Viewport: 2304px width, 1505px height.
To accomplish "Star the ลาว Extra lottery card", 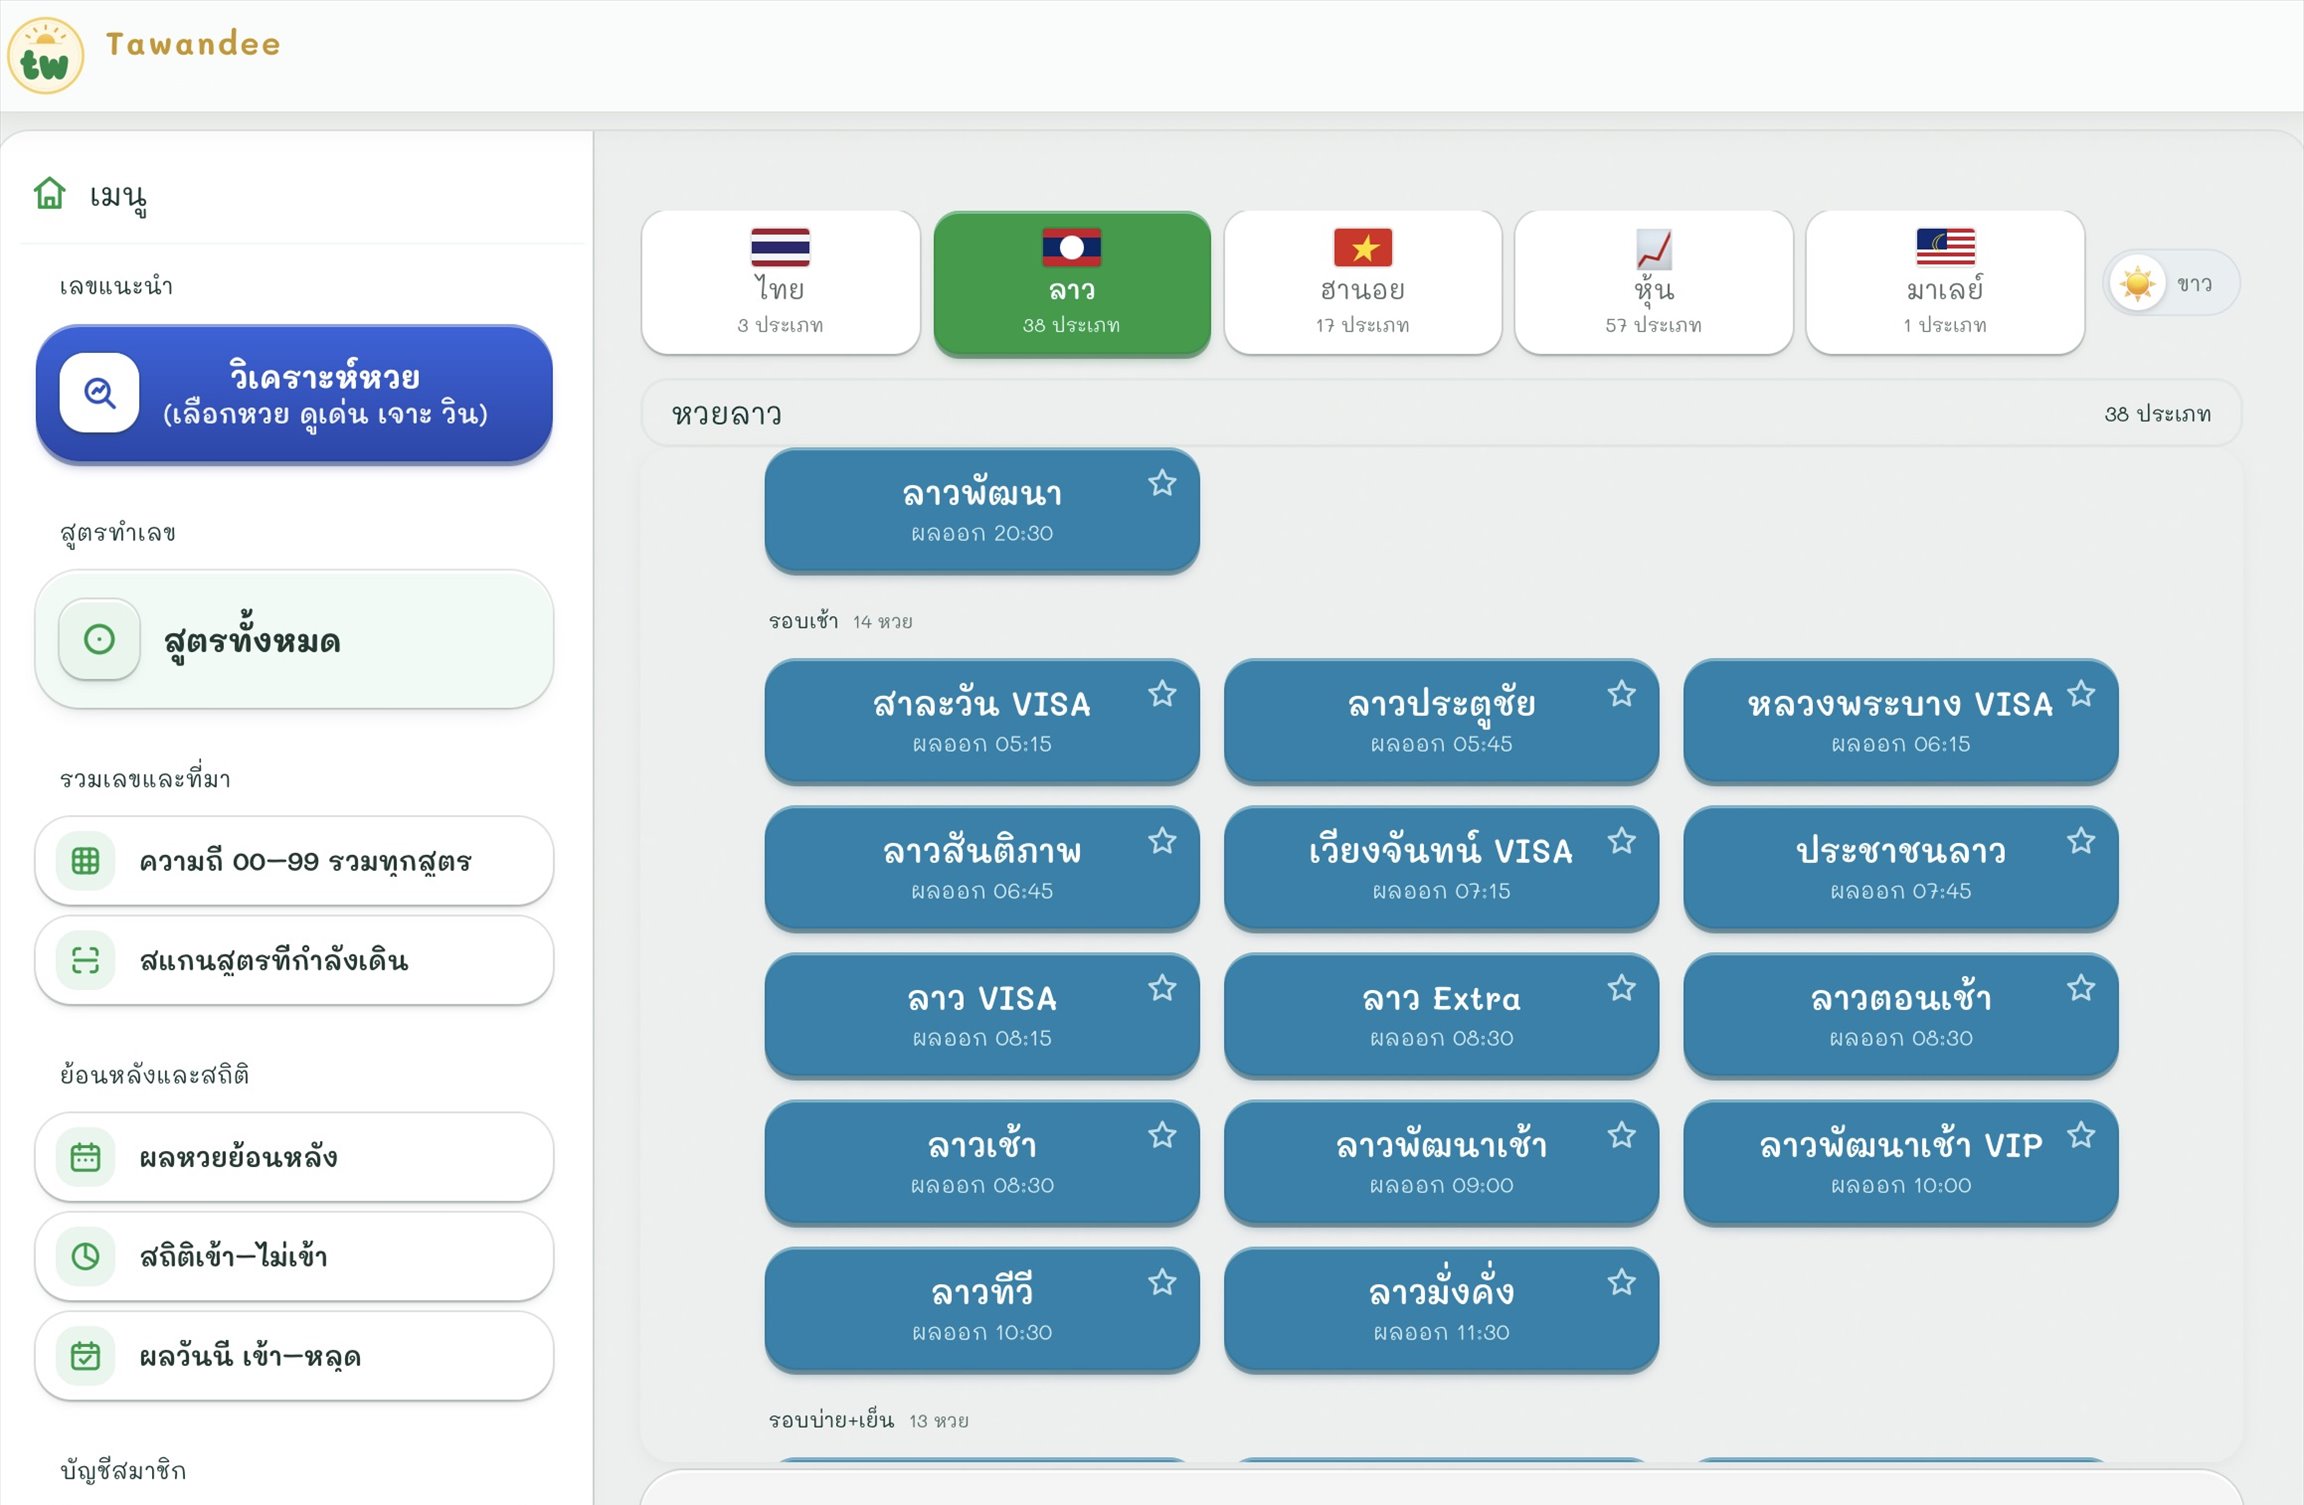I will tap(1622, 988).
